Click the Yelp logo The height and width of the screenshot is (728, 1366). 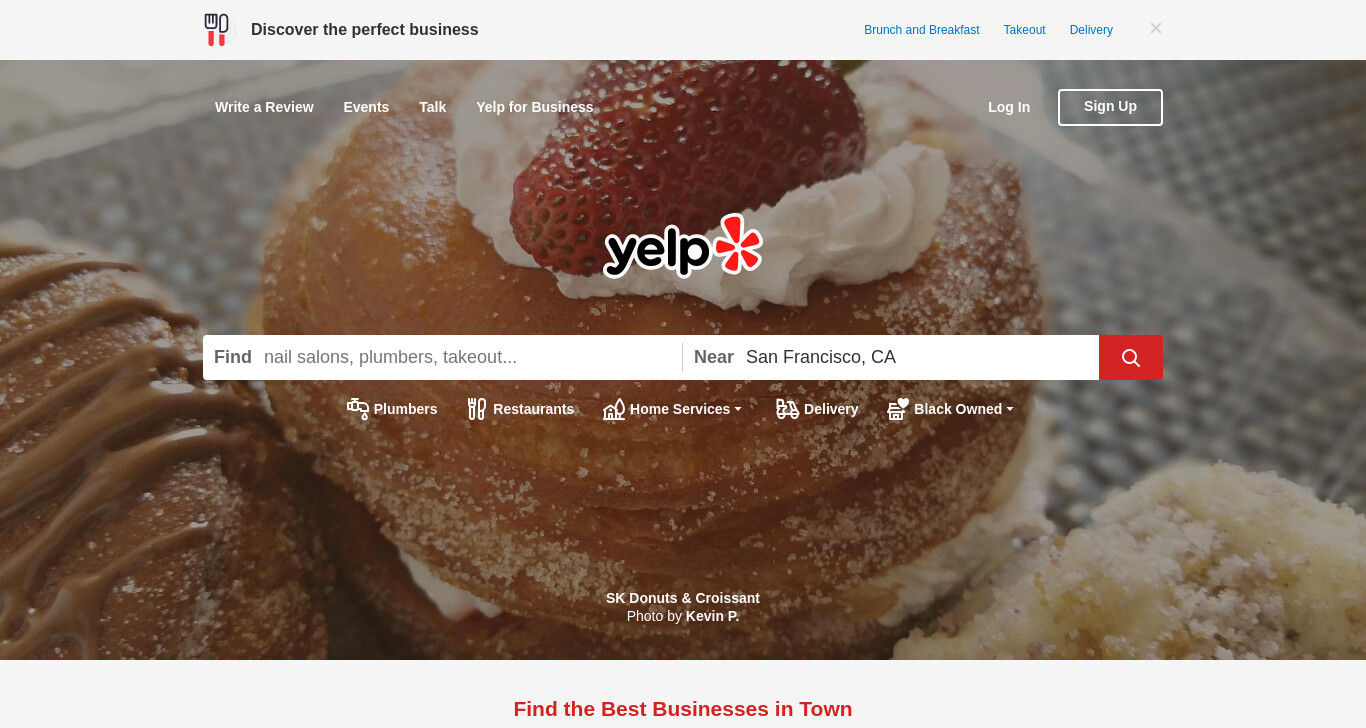tap(683, 245)
